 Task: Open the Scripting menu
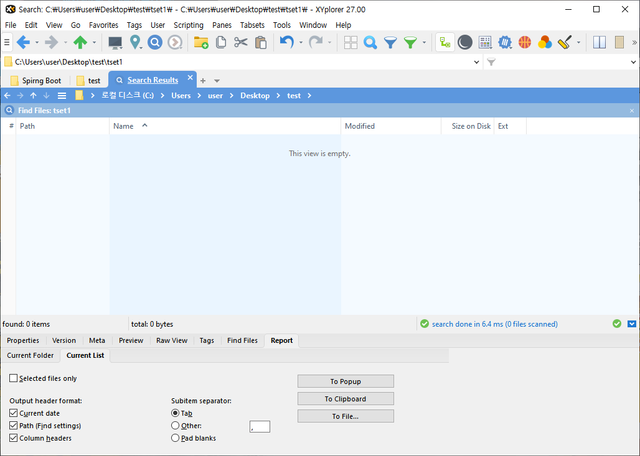tap(188, 25)
